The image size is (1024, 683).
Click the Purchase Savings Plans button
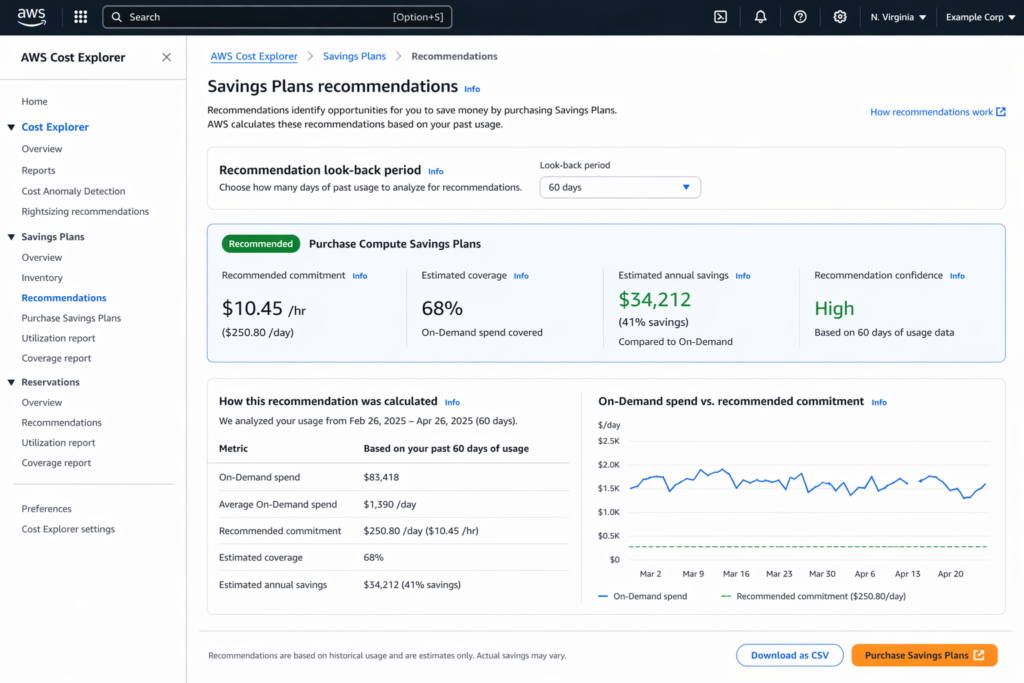[923, 655]
